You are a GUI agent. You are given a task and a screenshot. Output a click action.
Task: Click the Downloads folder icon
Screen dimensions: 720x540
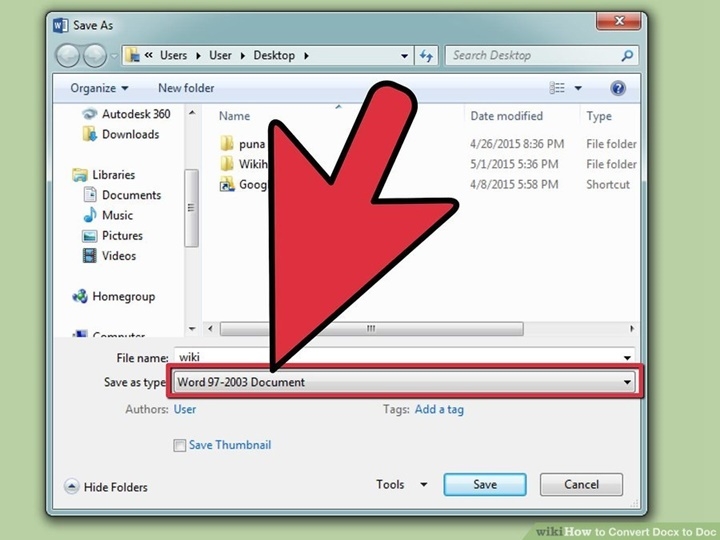pyautogui.click(x=90, y=134)
